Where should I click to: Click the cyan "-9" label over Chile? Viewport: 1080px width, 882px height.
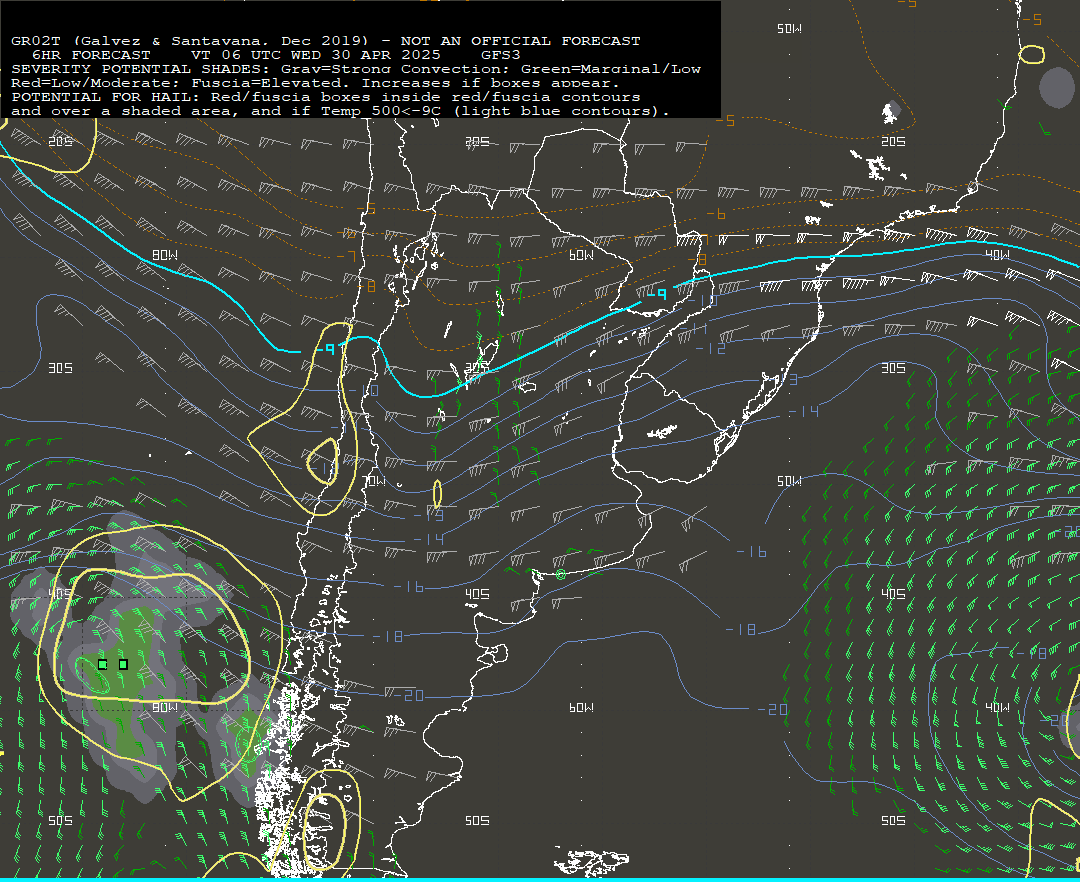324,350
